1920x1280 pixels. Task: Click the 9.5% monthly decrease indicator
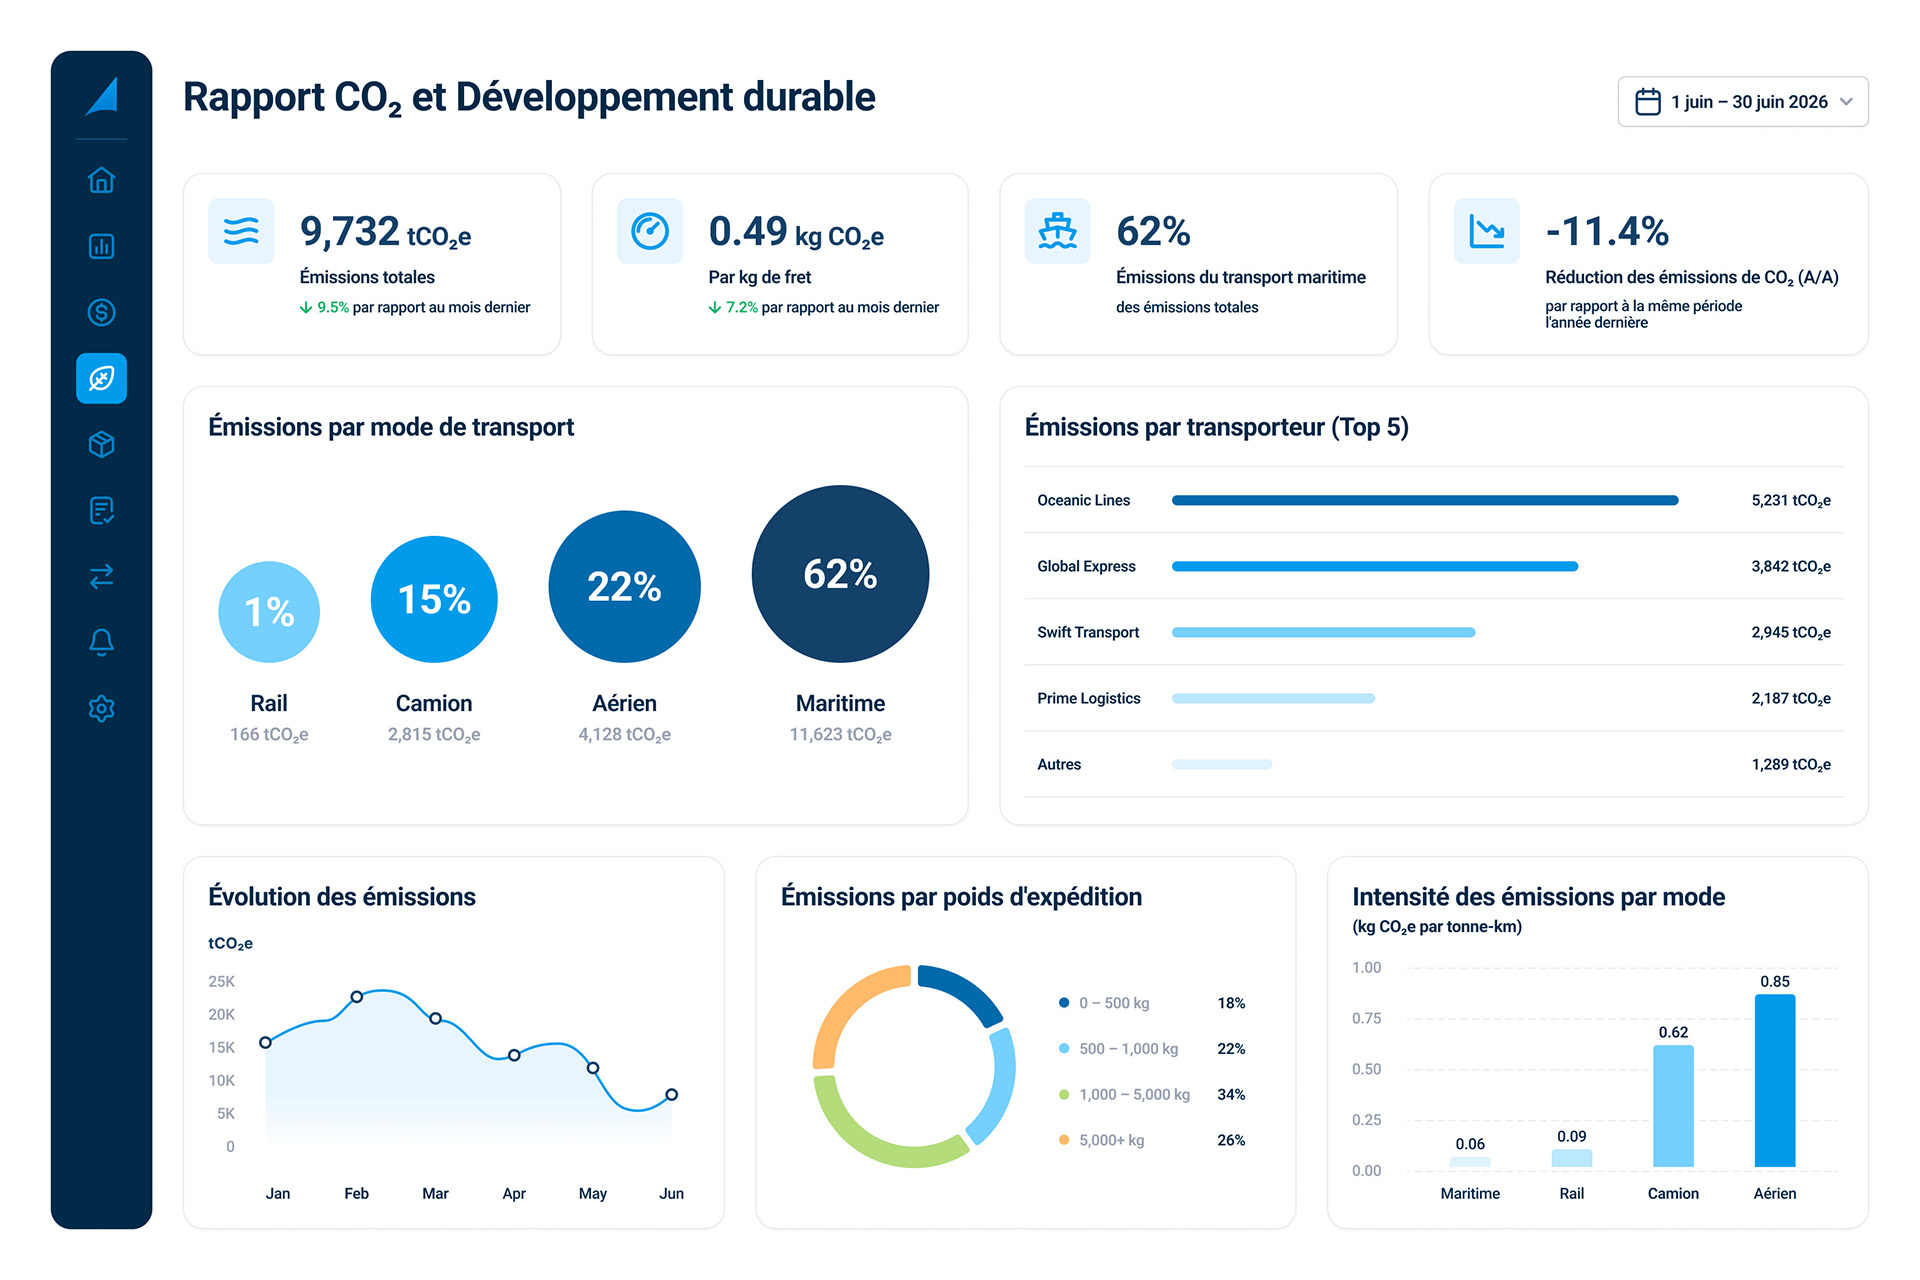click(324, 307)
